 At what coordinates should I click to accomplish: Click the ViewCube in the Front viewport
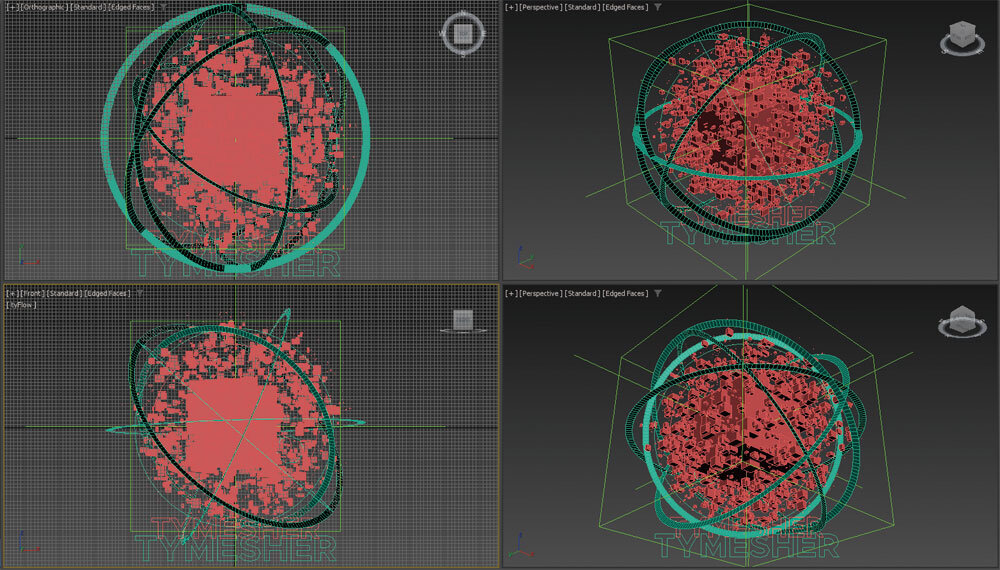click(x=463, y=320)
